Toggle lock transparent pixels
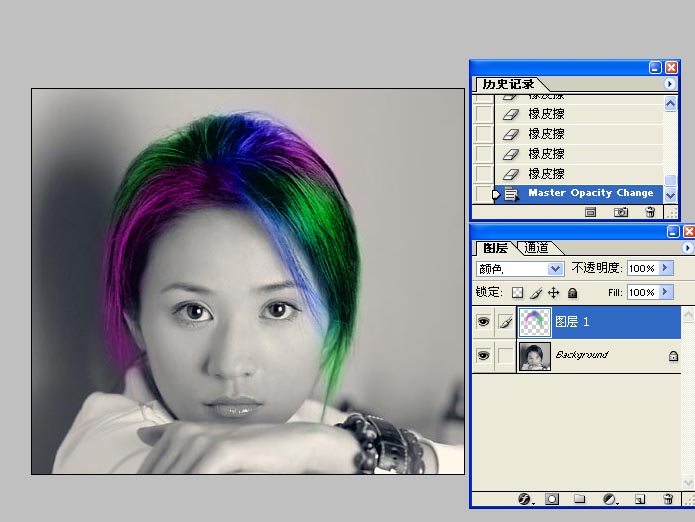 tap(517, 292)
